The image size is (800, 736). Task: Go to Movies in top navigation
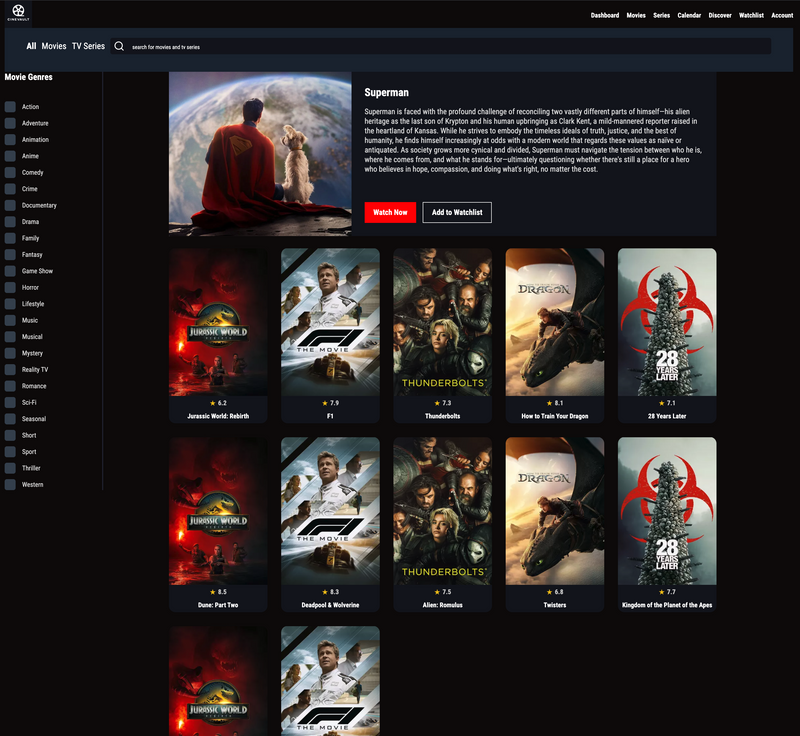(636, 15)
